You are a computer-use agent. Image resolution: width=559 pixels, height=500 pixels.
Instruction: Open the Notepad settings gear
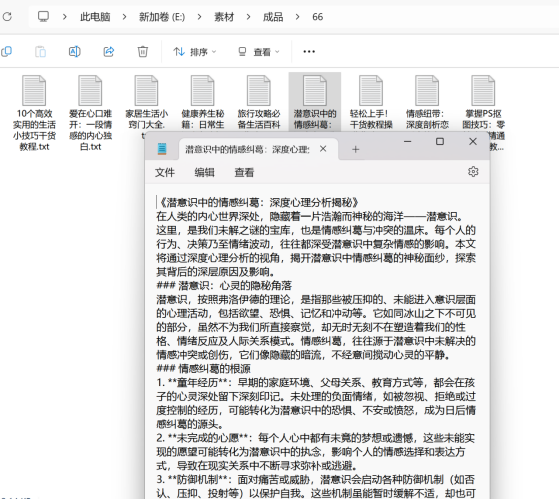click(x=473, y=172)
